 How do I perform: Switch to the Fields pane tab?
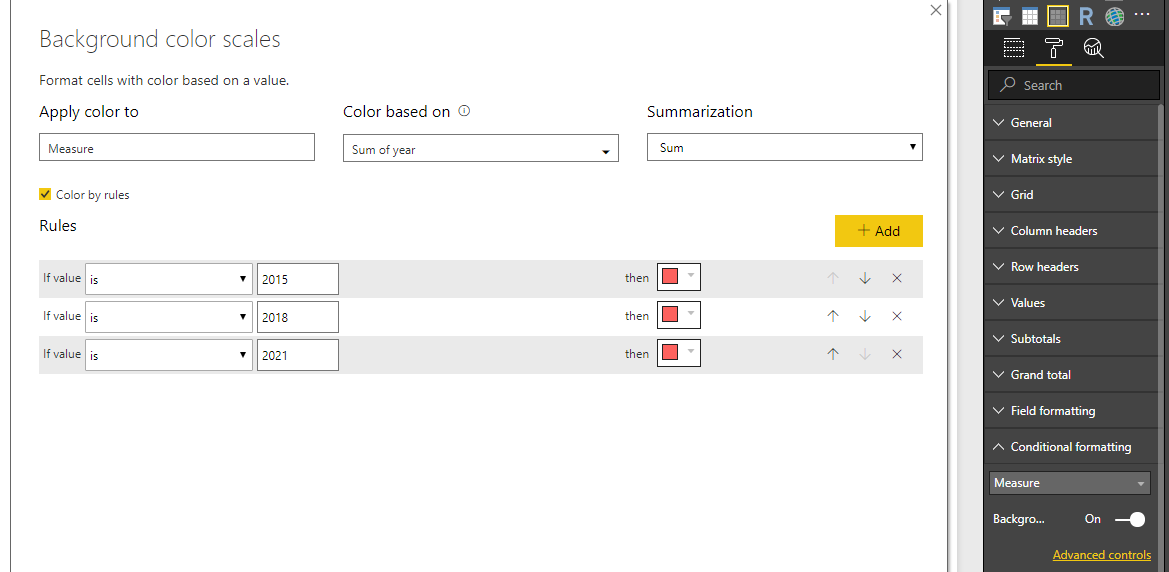[1014, 48]
